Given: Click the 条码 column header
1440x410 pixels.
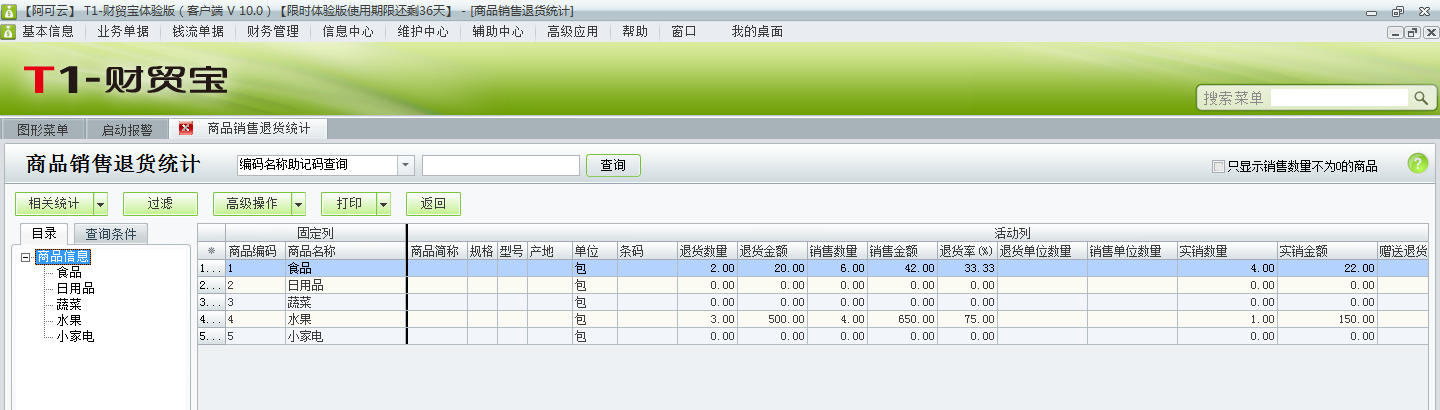Looking at the screenshot, I should [x=647, y=251].
